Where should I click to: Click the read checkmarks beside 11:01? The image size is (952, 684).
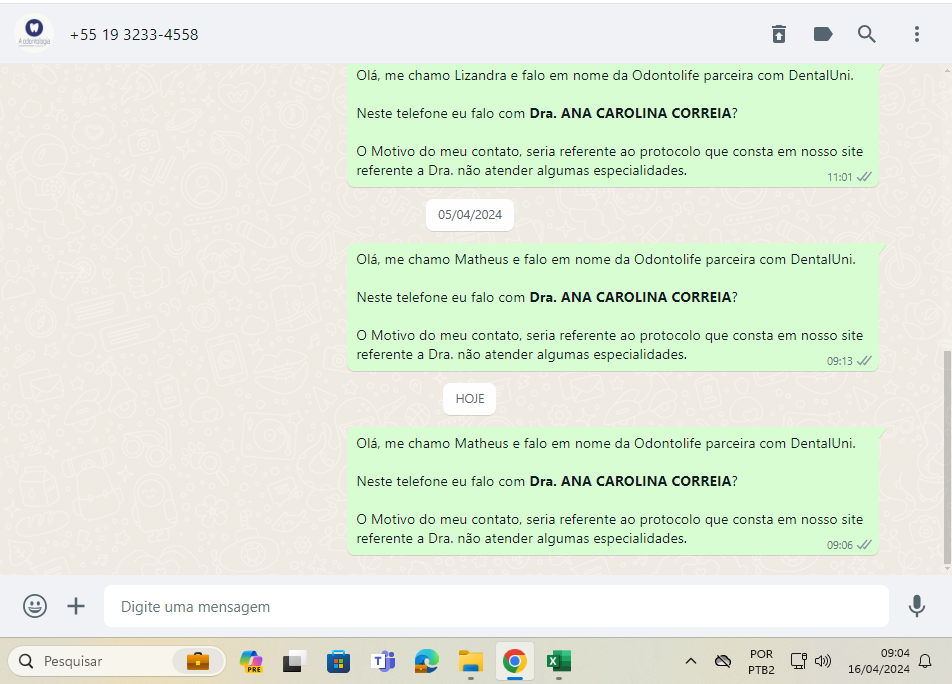tap(864, 177)
